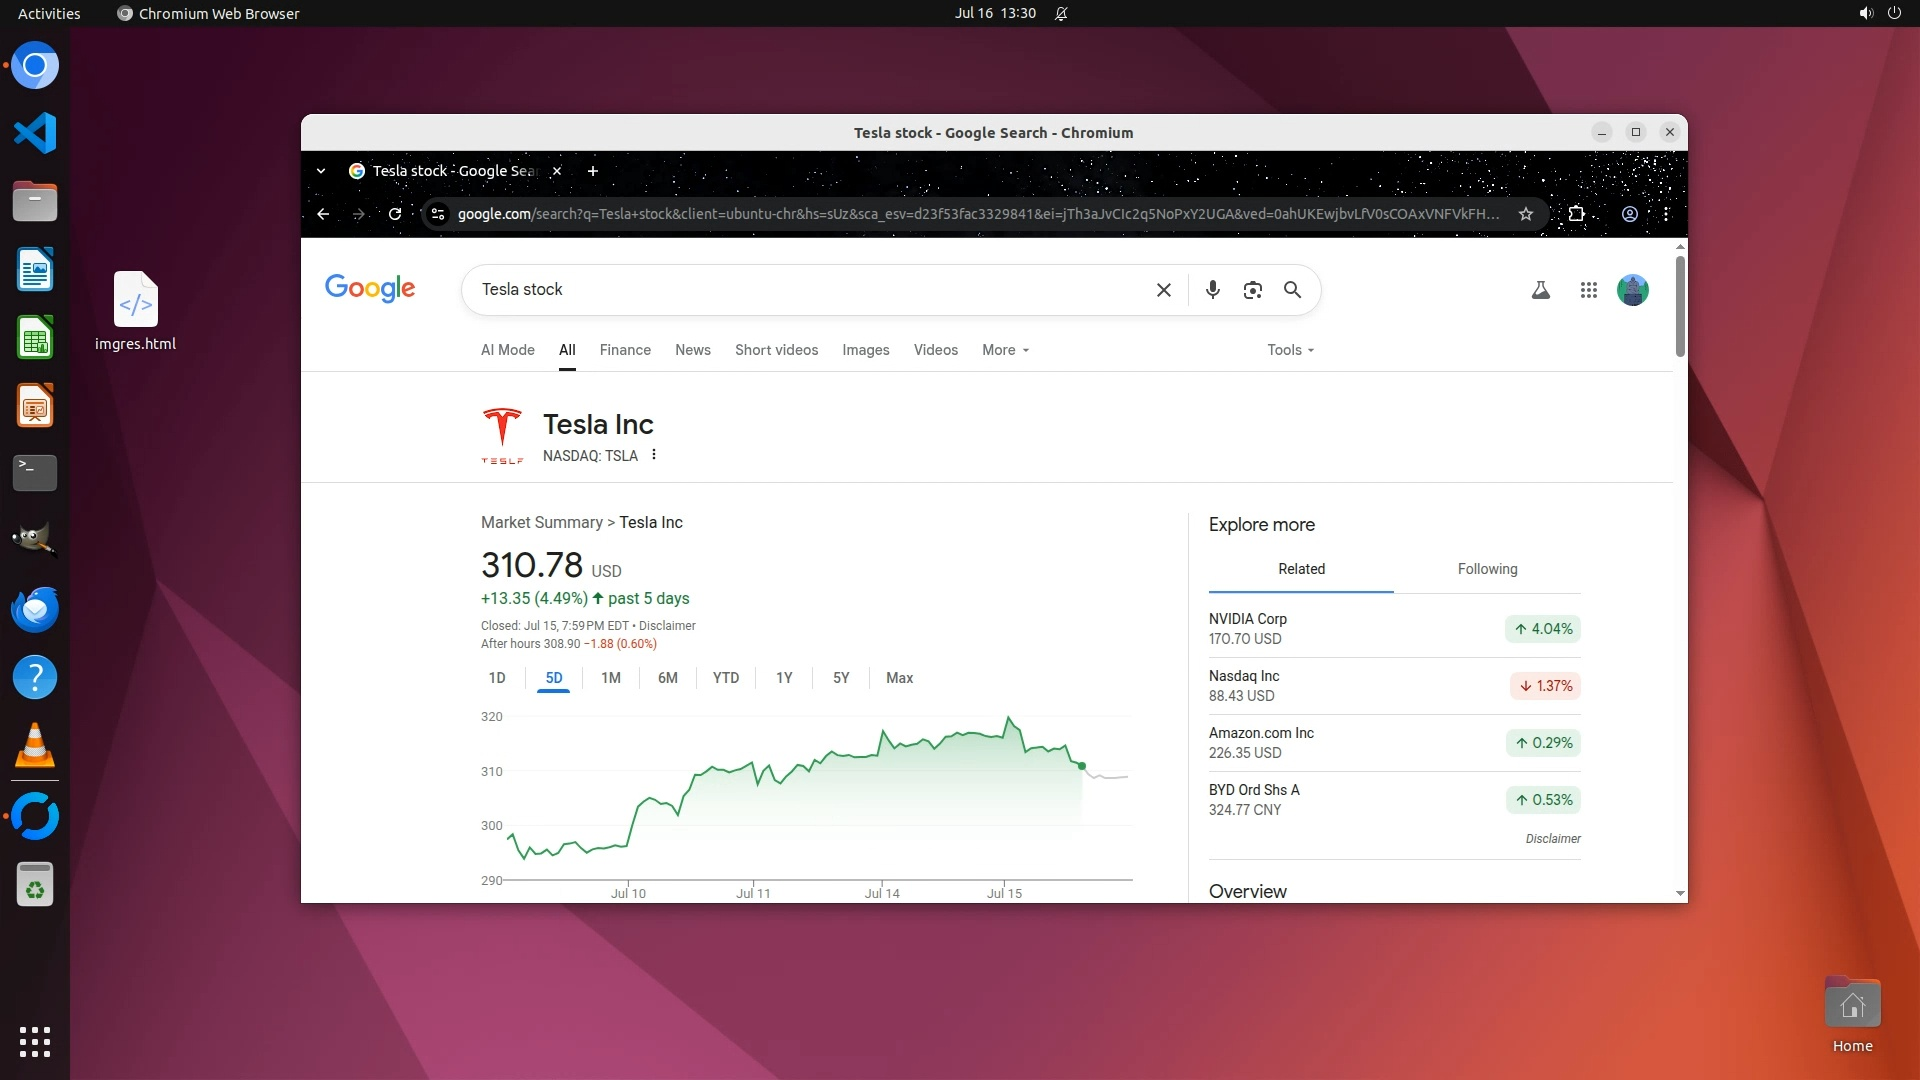Screen dimensions: 1920x1080
Task: Switch chart range to 1Y
Action: tap(784, 678)
